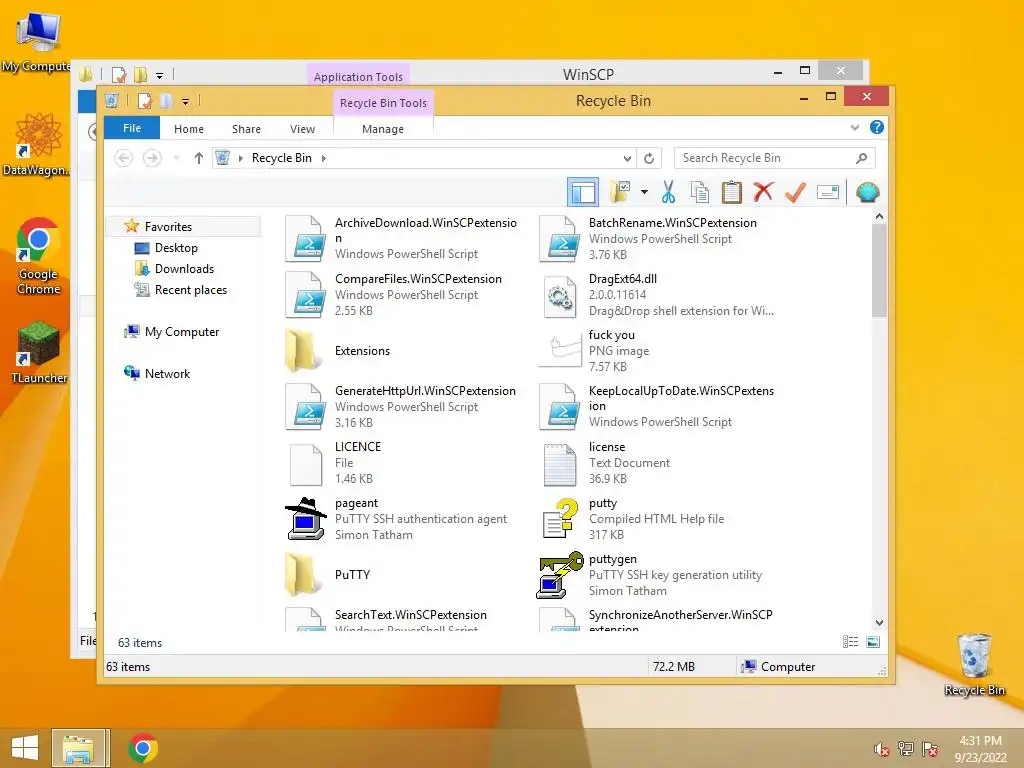Click the Cut scissors icon

click(x=667, y=192)
